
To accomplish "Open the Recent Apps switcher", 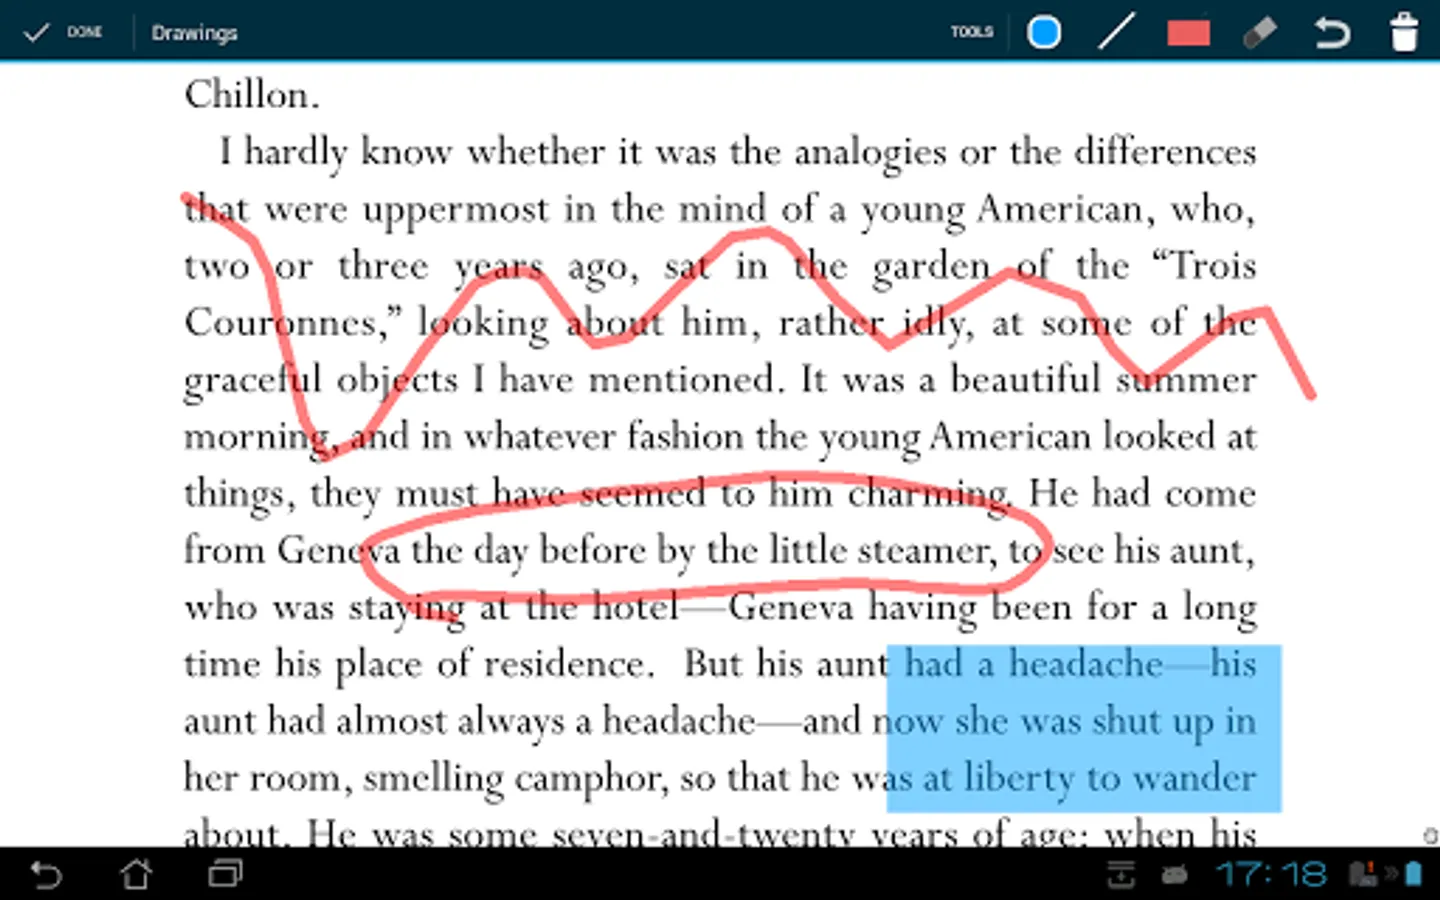I will click(225, 874).
